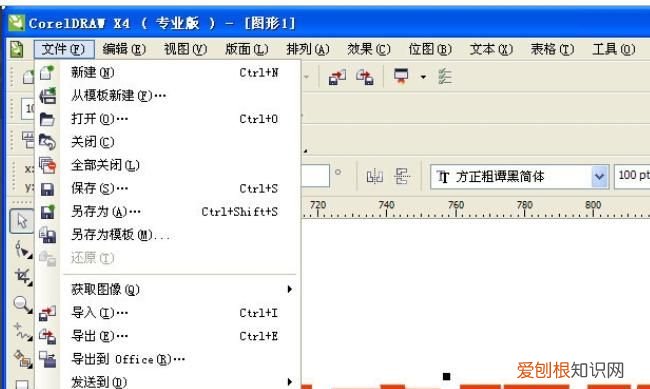Choose 关闭(C) menu entry
This screenshot has height=389, width=650.
(x=167, y=142)
